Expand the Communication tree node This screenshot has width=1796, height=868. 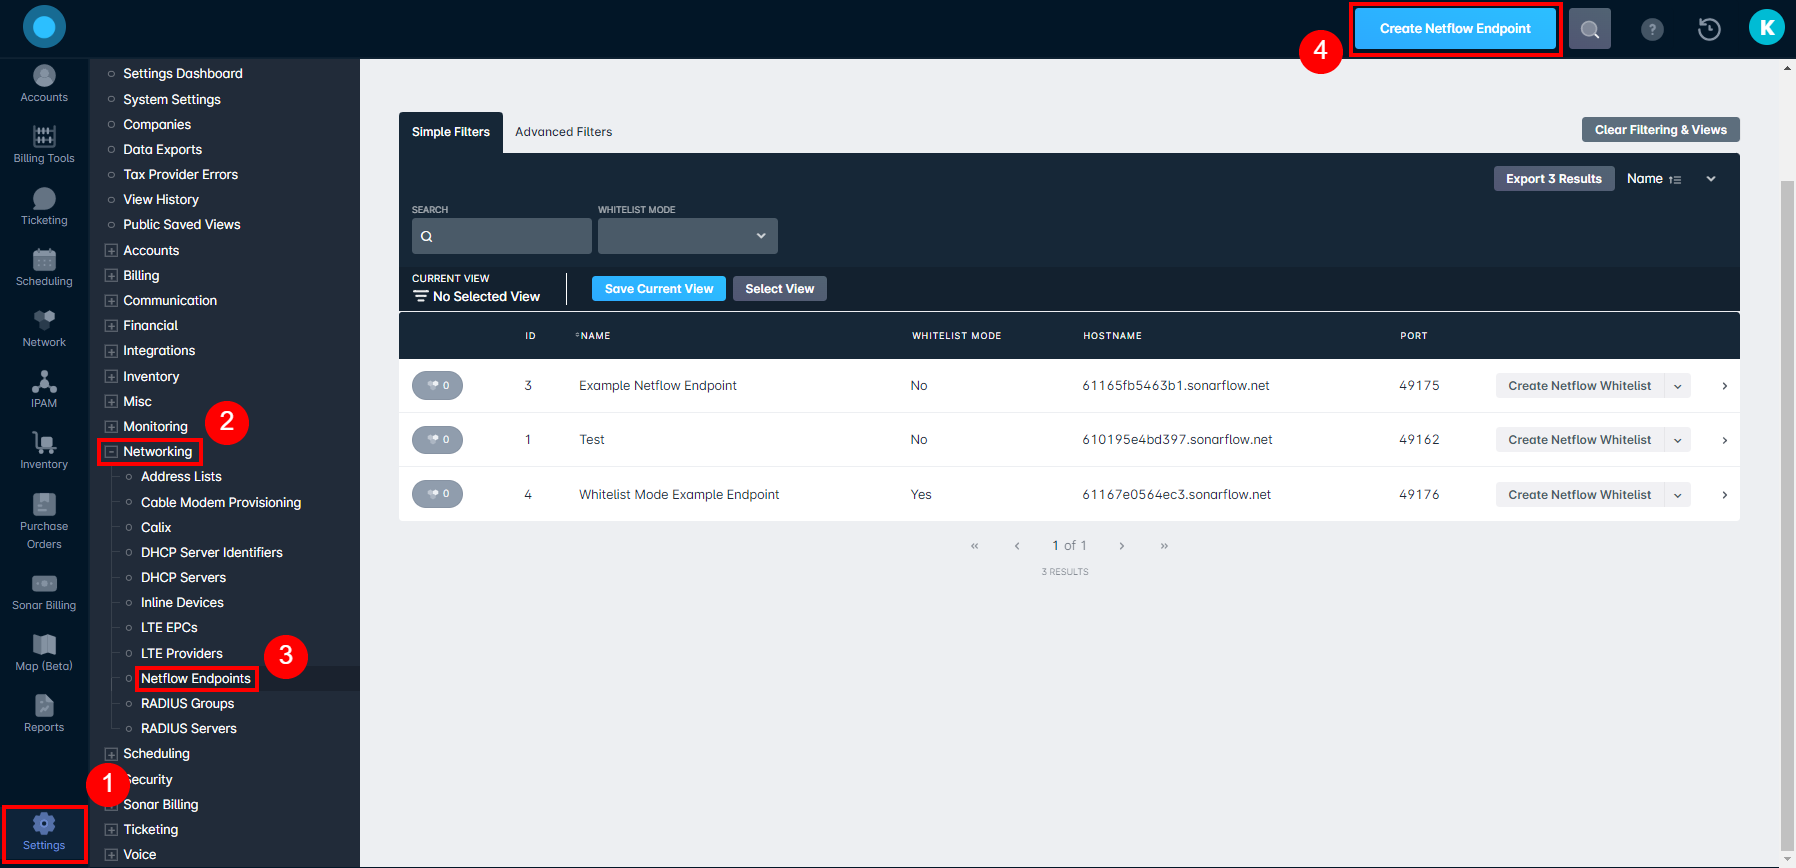(111, 301)
